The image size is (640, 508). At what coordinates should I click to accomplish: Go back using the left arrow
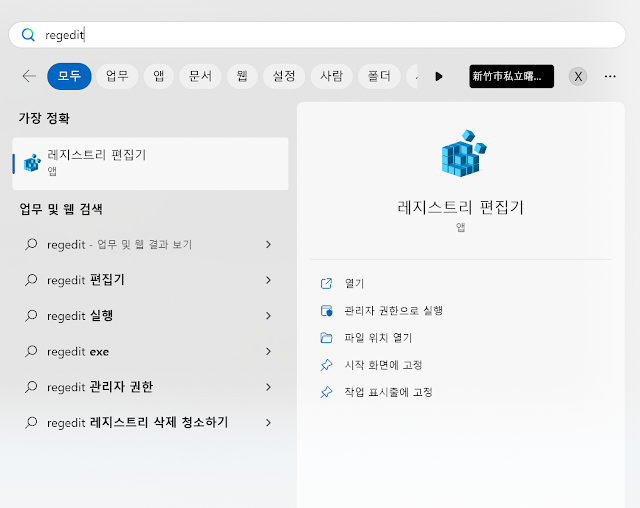pos(29,76)
